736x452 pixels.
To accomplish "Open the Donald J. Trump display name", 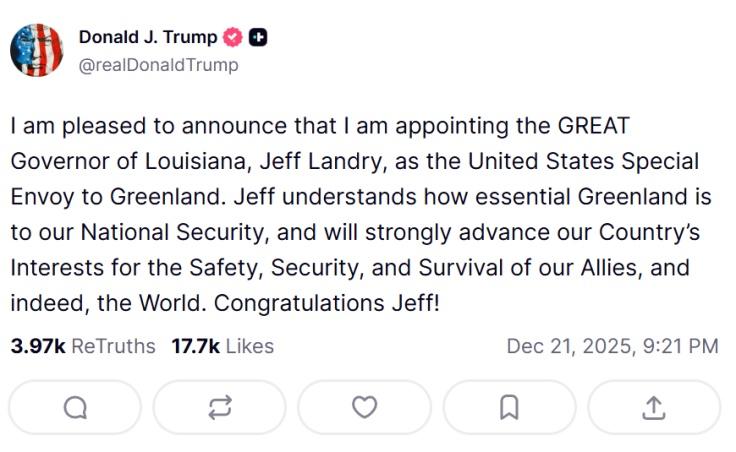I will (x=148, y=38).
